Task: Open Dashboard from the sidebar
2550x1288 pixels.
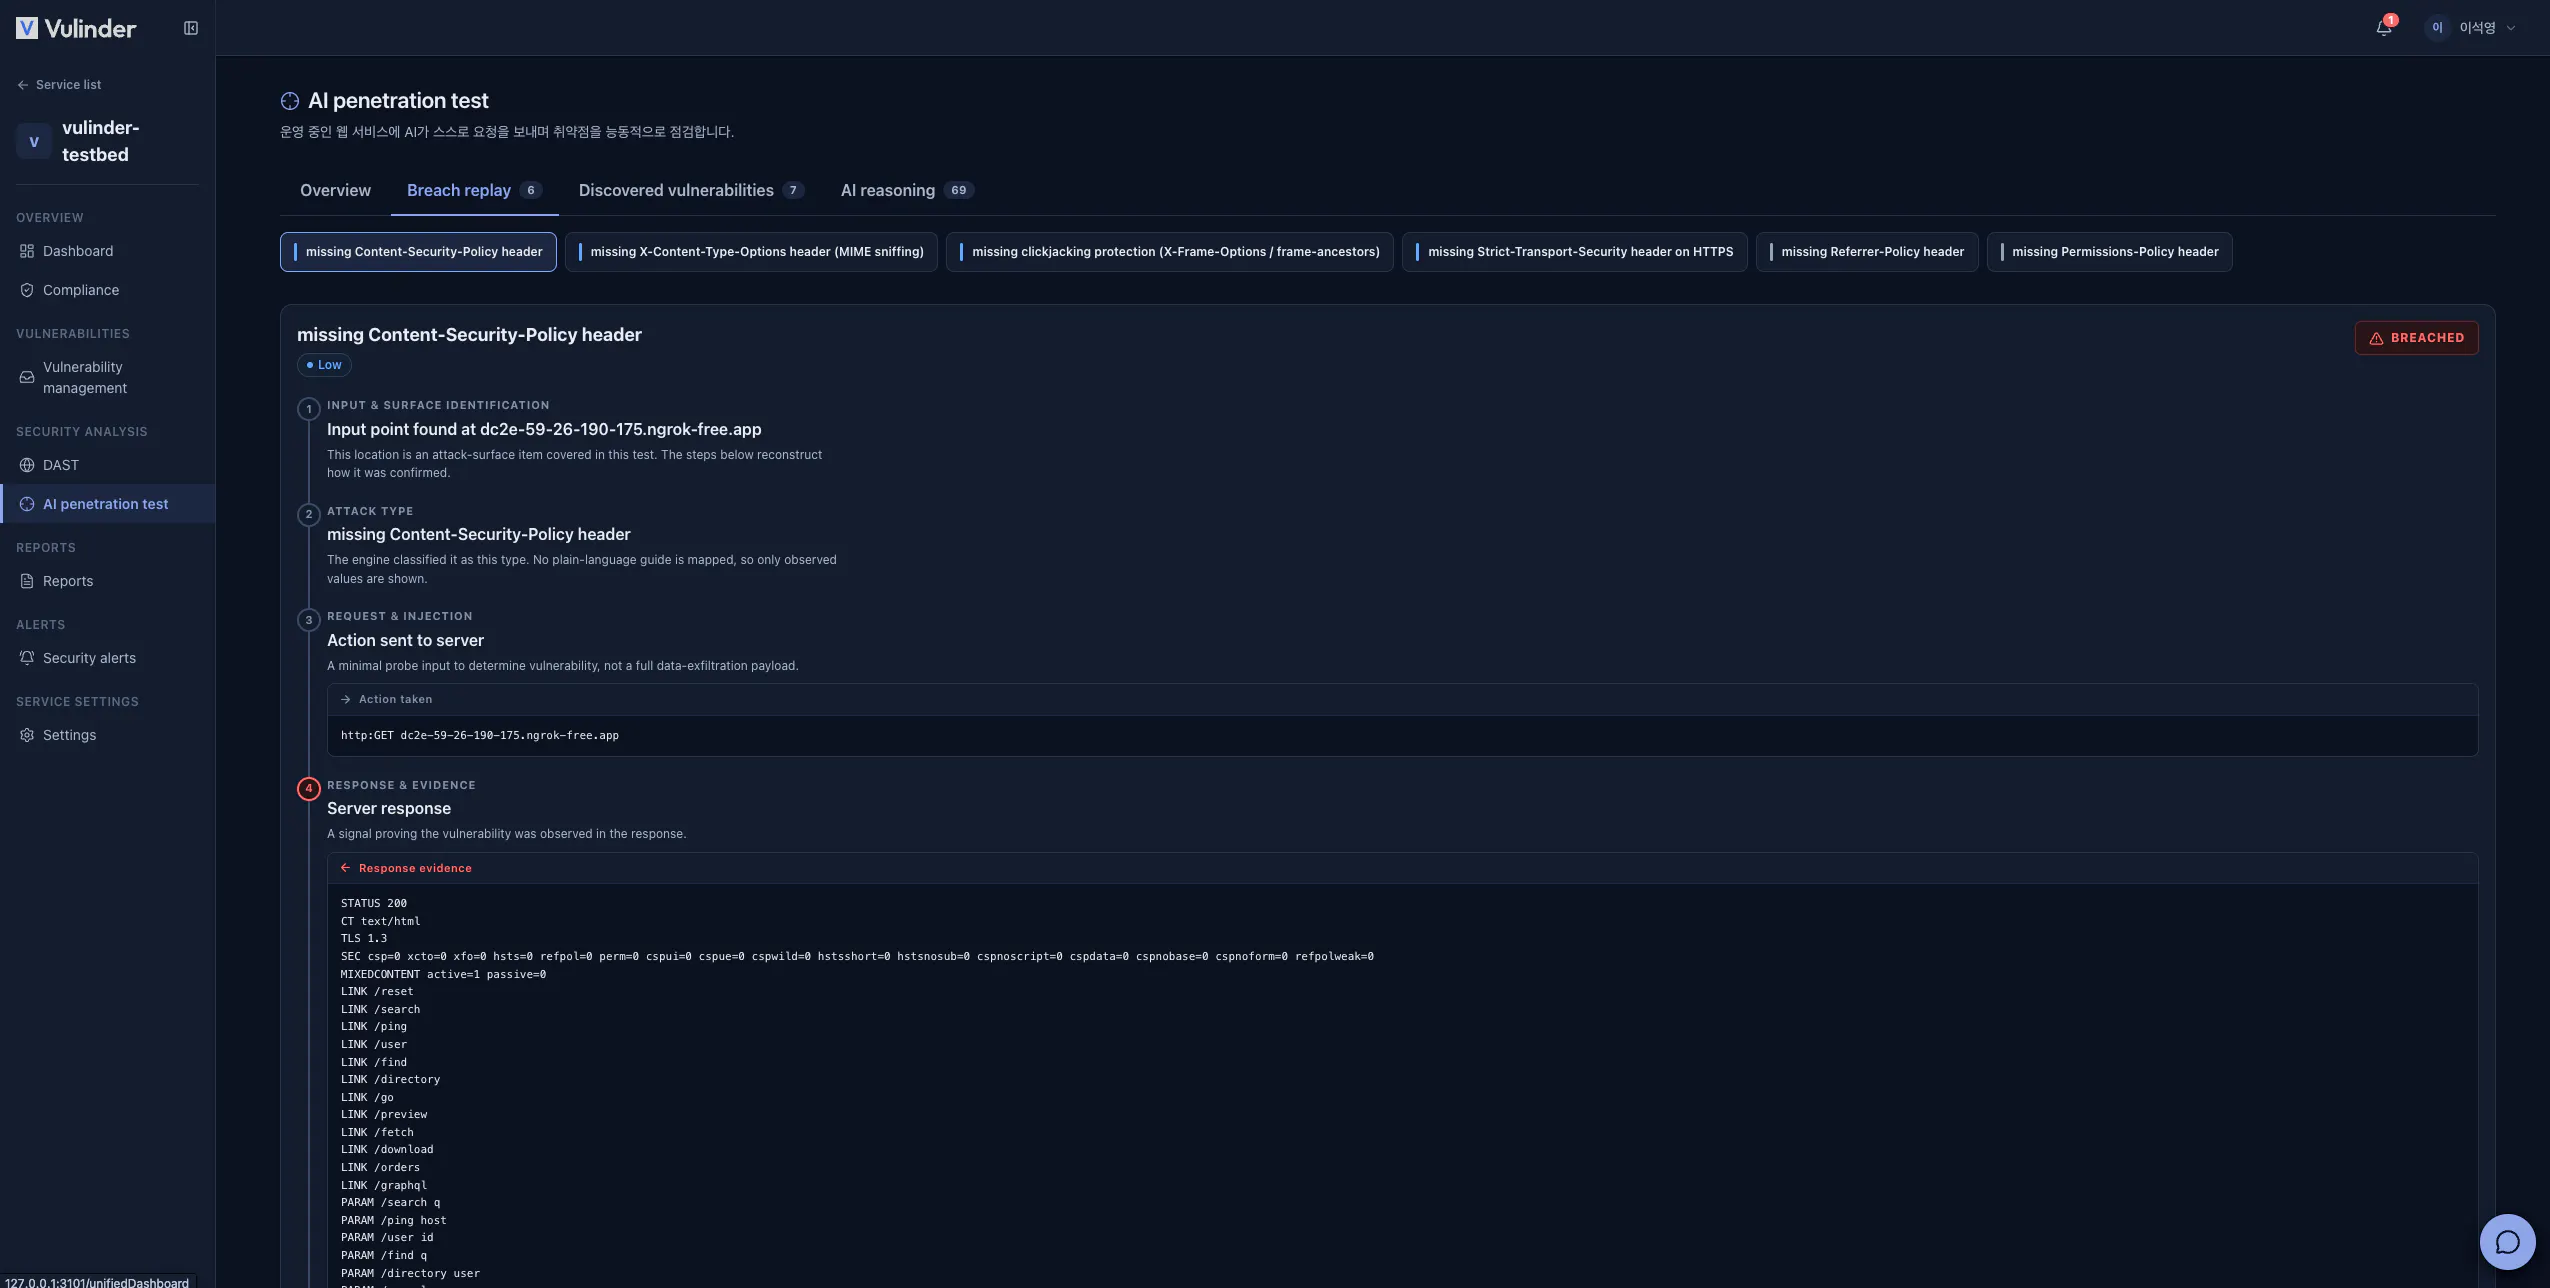Action: (x=107, y=251)
